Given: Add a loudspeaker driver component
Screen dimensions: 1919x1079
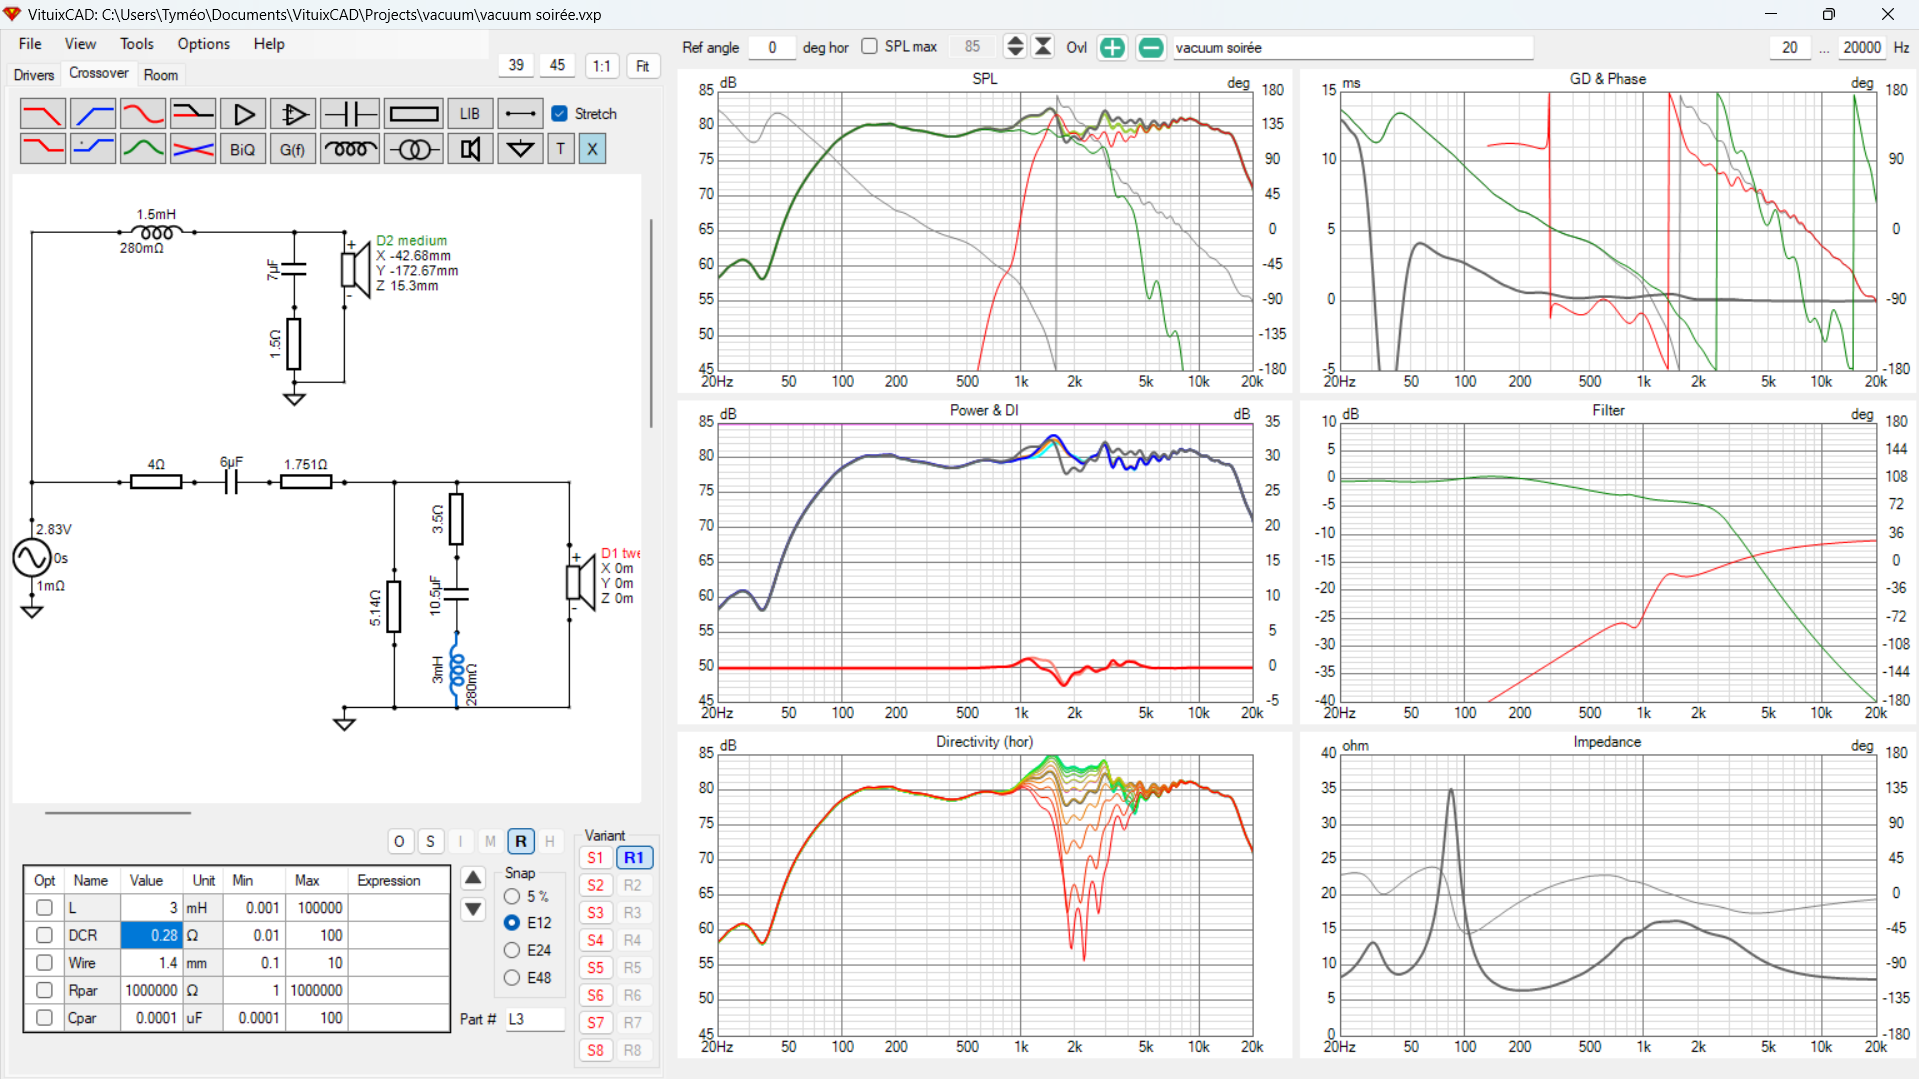Looking at the screenshot, I should click(470, 149).
